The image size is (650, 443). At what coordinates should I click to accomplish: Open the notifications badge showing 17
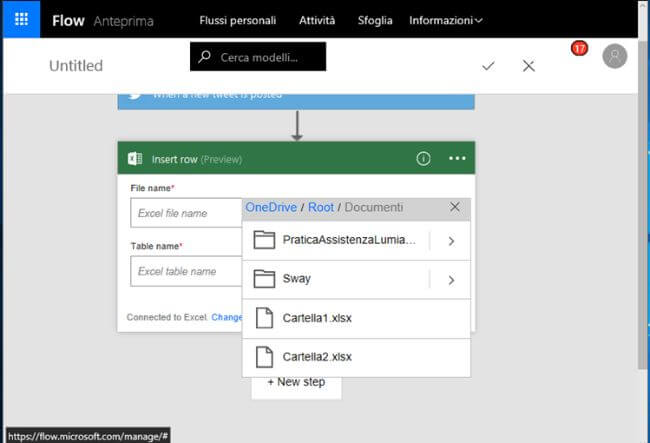(x=579, y=48)
